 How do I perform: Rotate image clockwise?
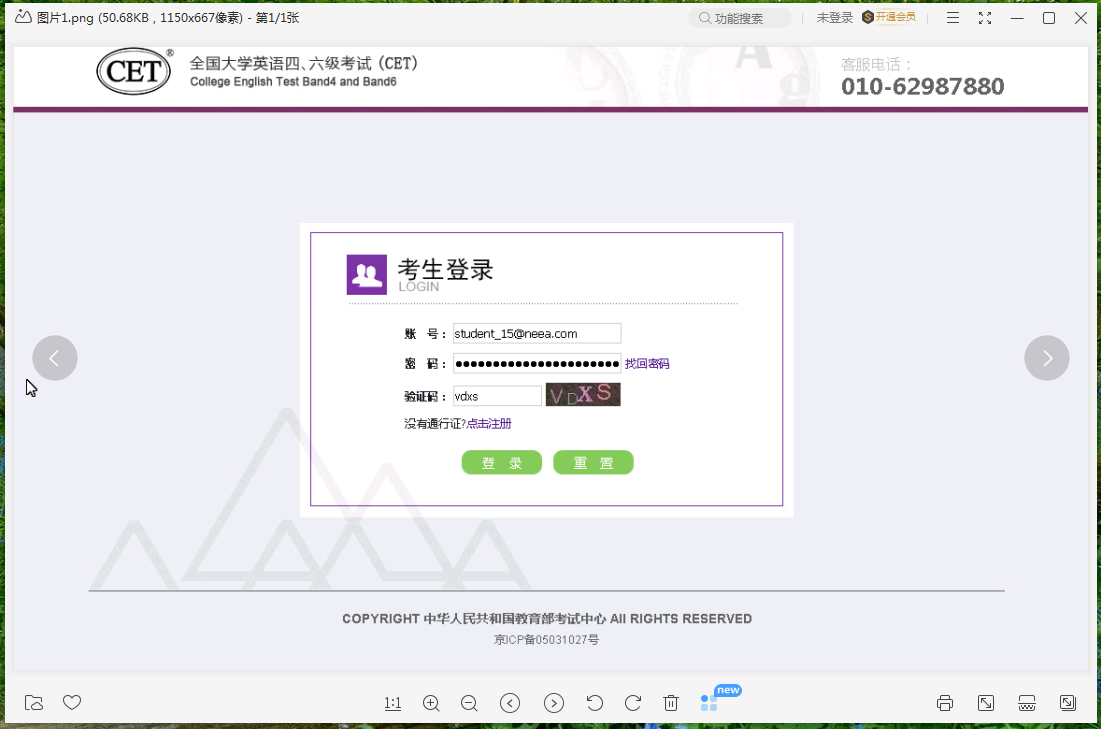coord(633,703)
